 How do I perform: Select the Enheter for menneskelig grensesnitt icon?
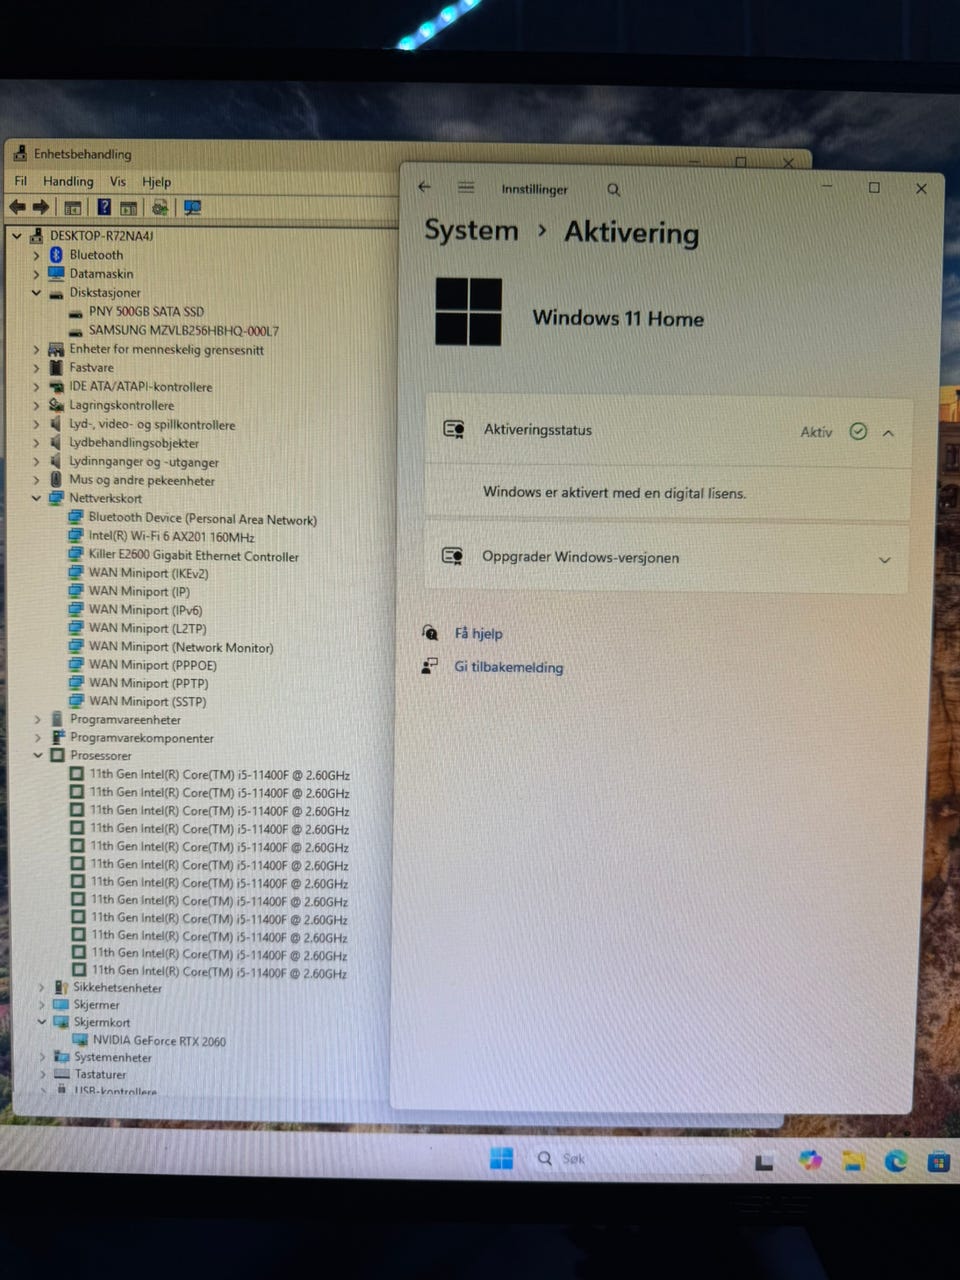click(56, 349)
